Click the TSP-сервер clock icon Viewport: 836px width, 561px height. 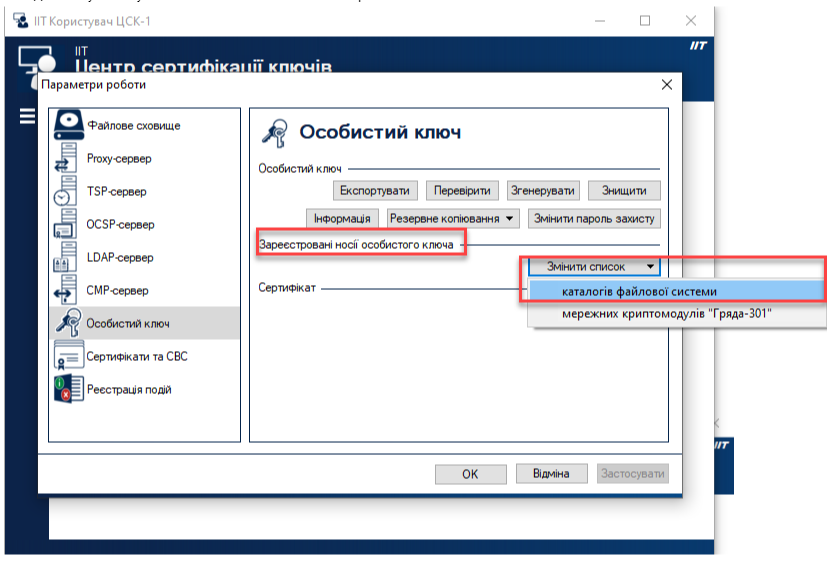(66, 191)
